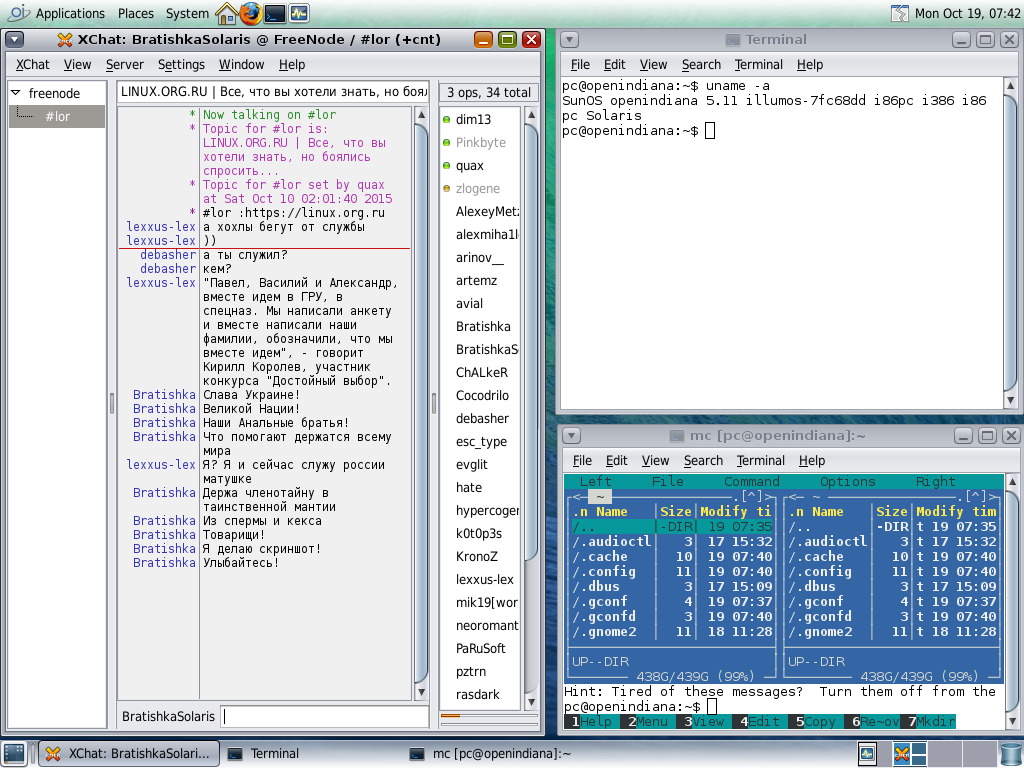
Task: Open Places menu in top panel
Action: coord(136,13)
